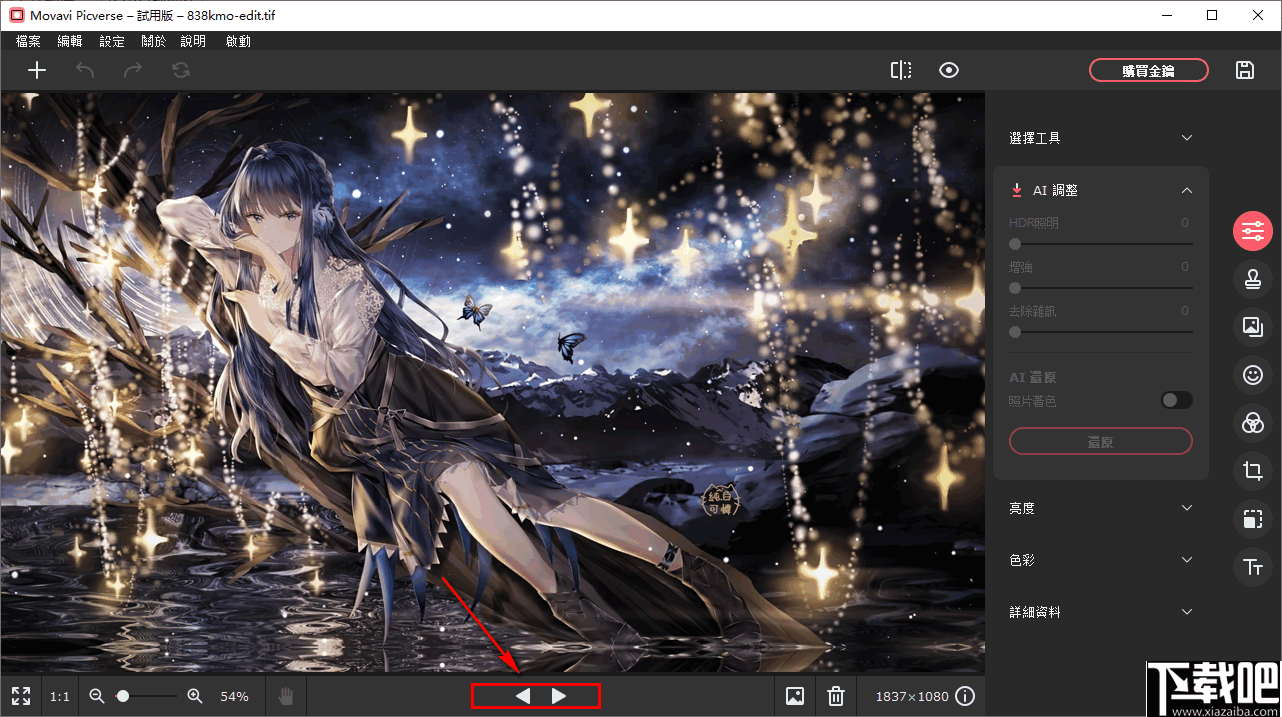Show image info with the i icon

[965, 696]
